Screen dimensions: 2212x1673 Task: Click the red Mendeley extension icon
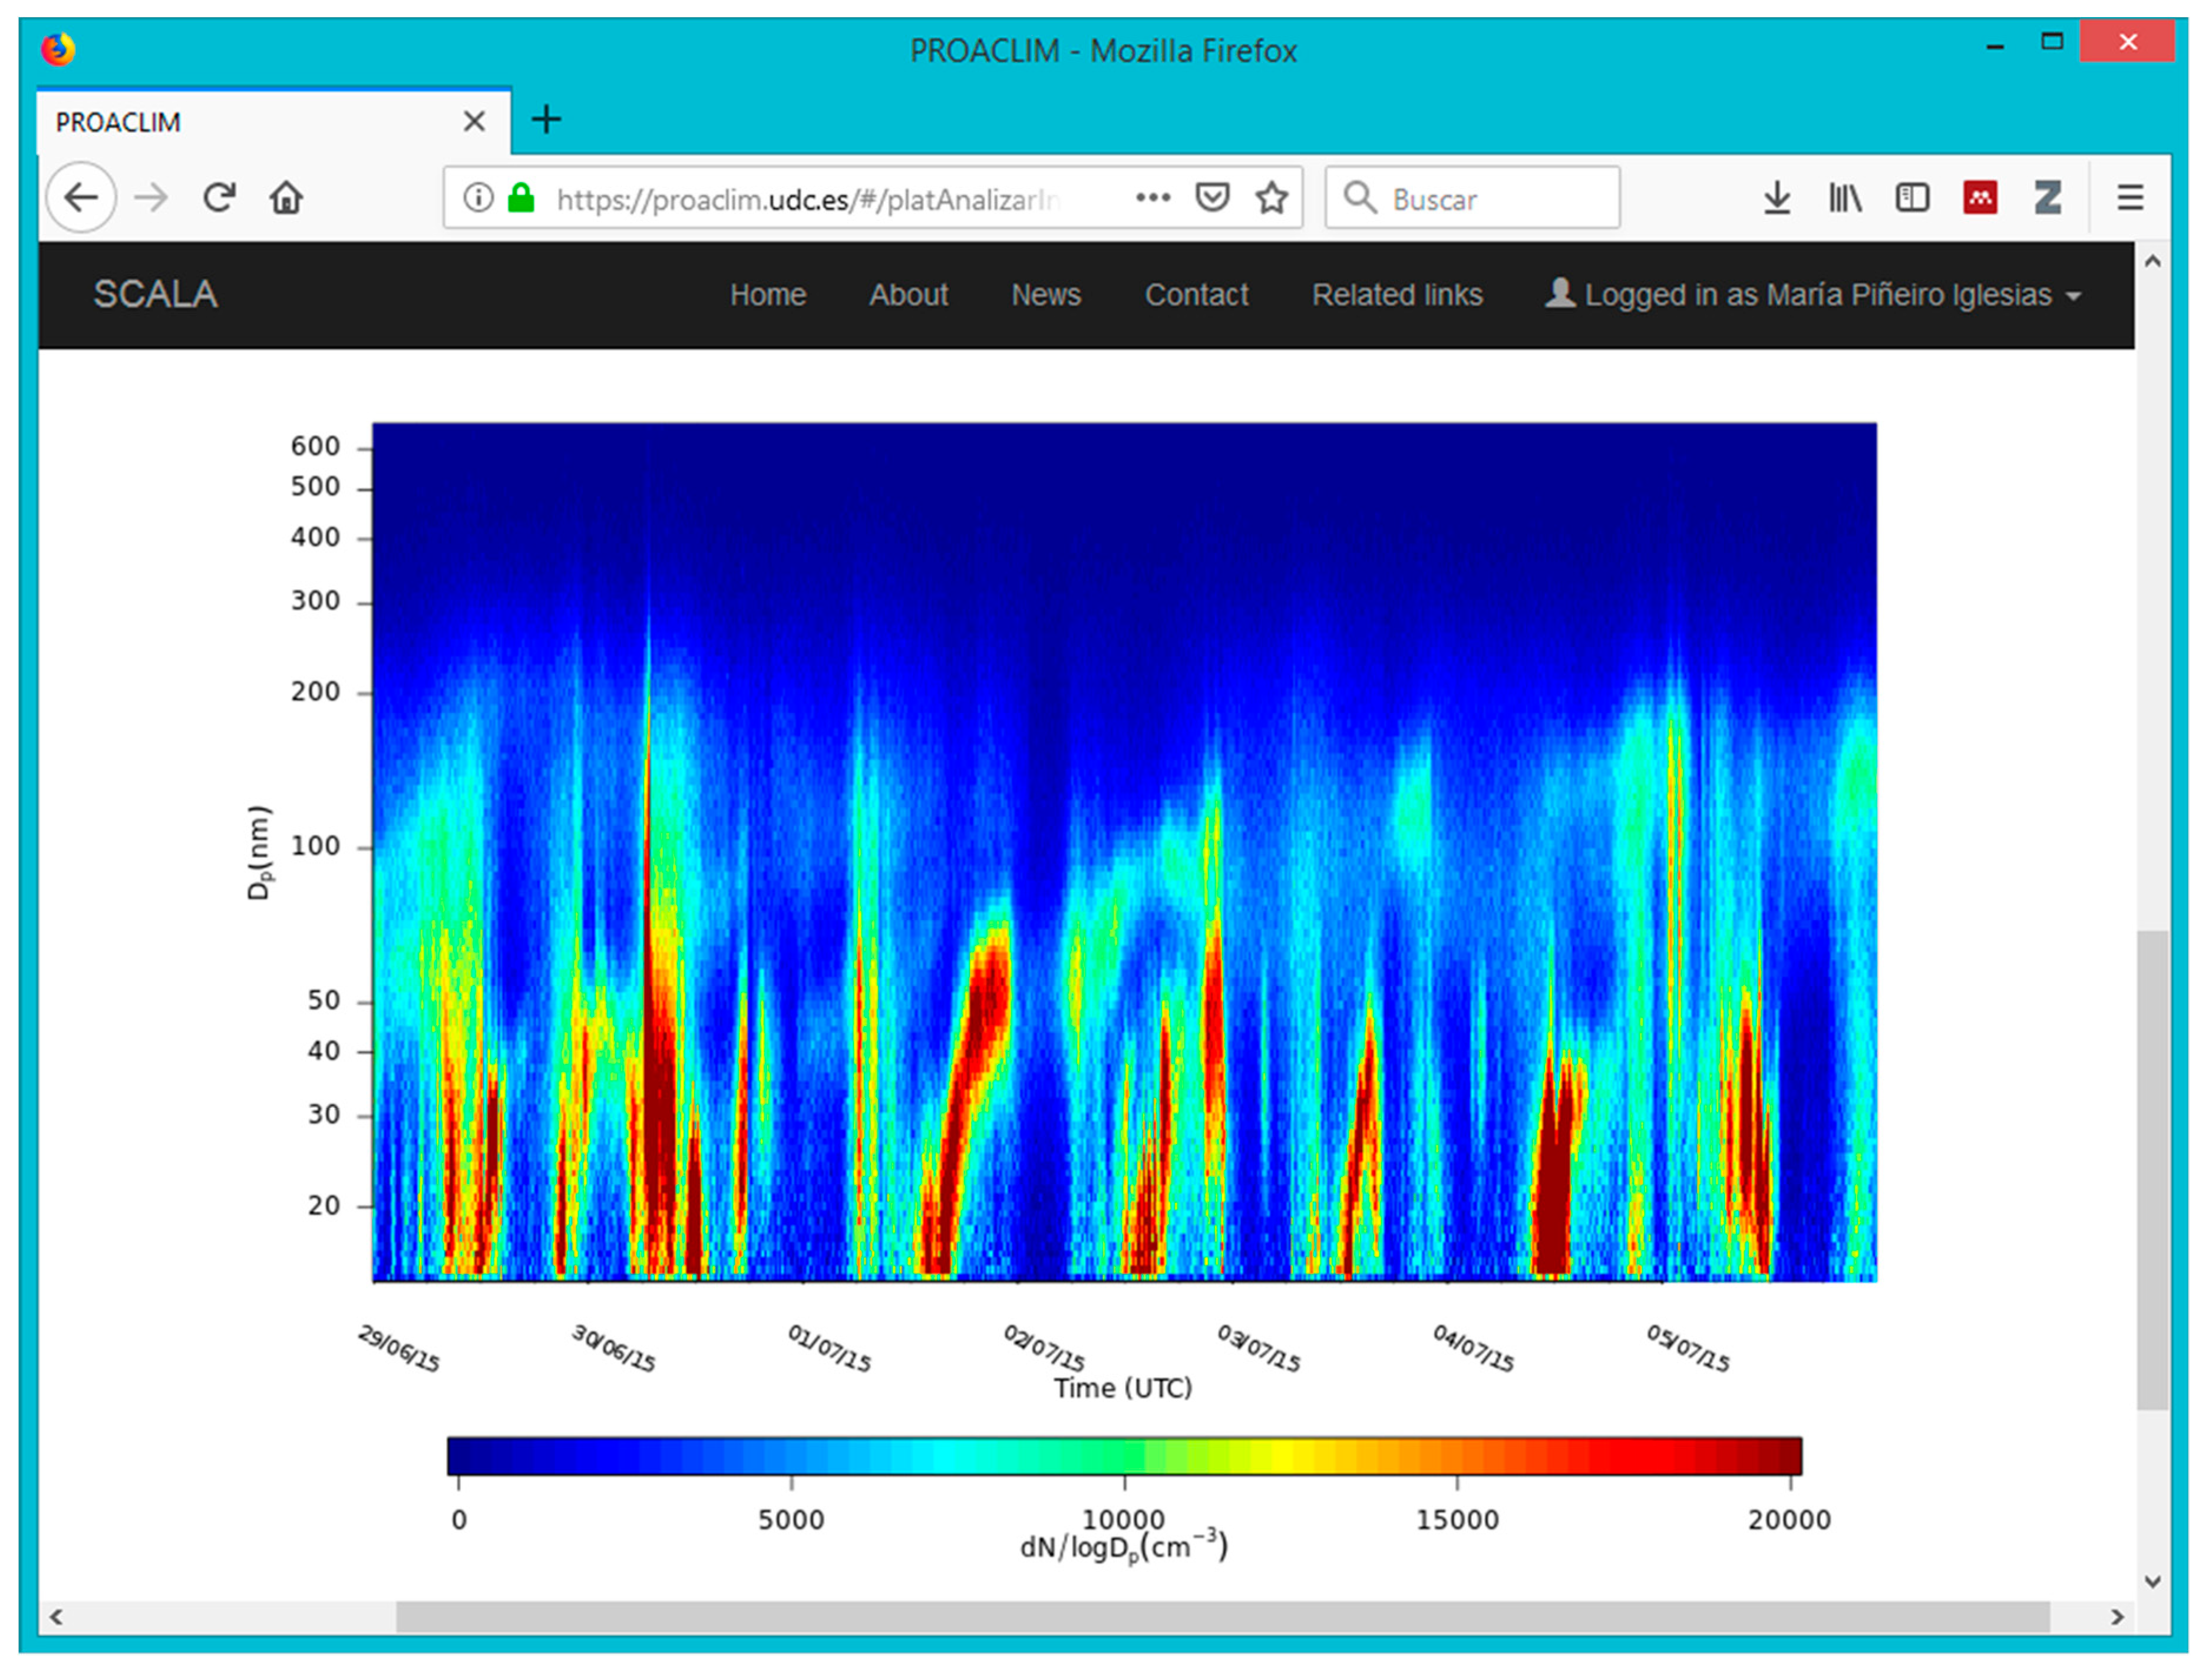click(x=1980, y=198)
